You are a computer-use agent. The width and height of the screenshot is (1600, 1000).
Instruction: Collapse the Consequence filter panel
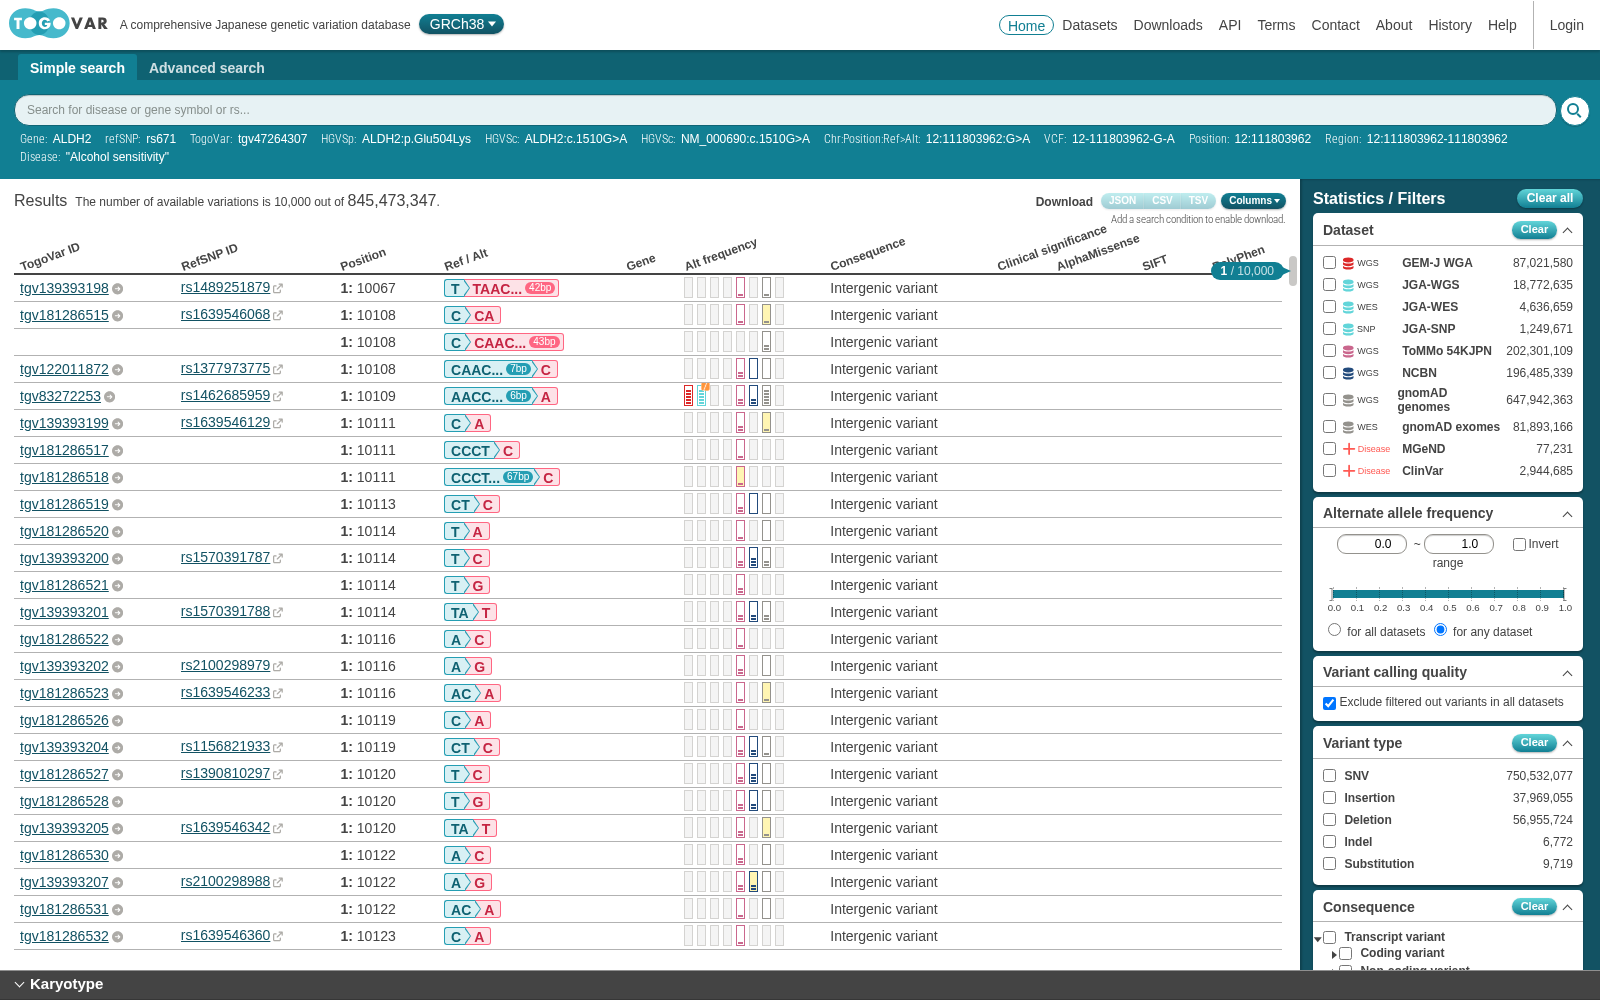[x=1567, y=908]
